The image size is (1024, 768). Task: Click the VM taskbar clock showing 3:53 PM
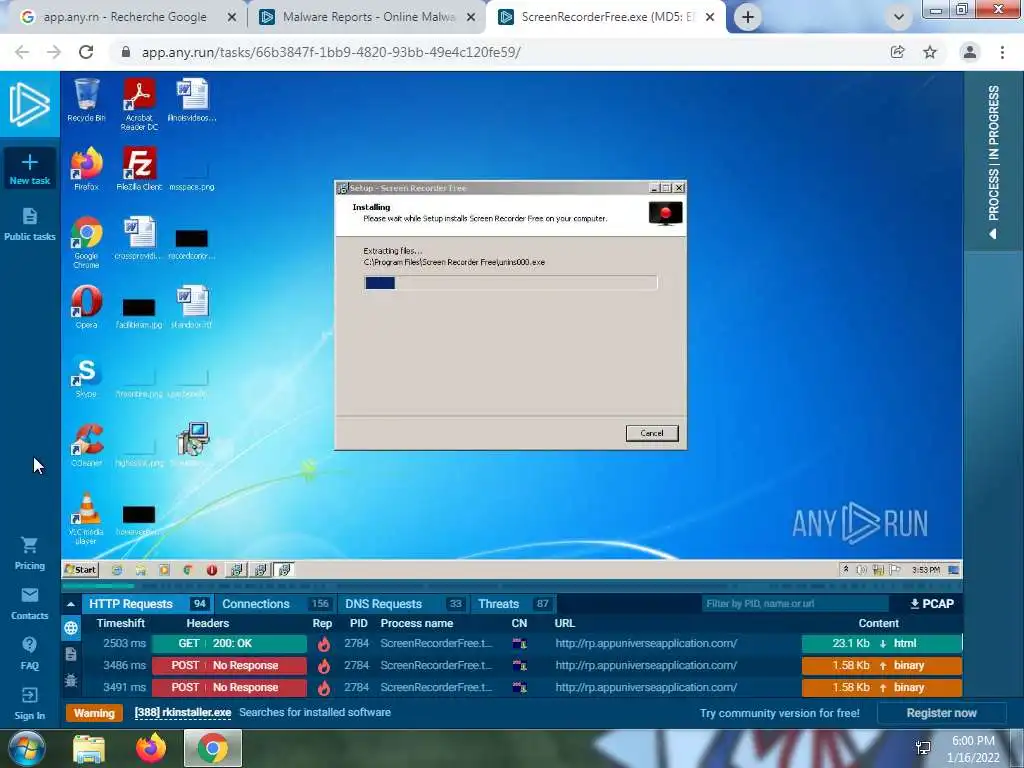tap(925, 569)
